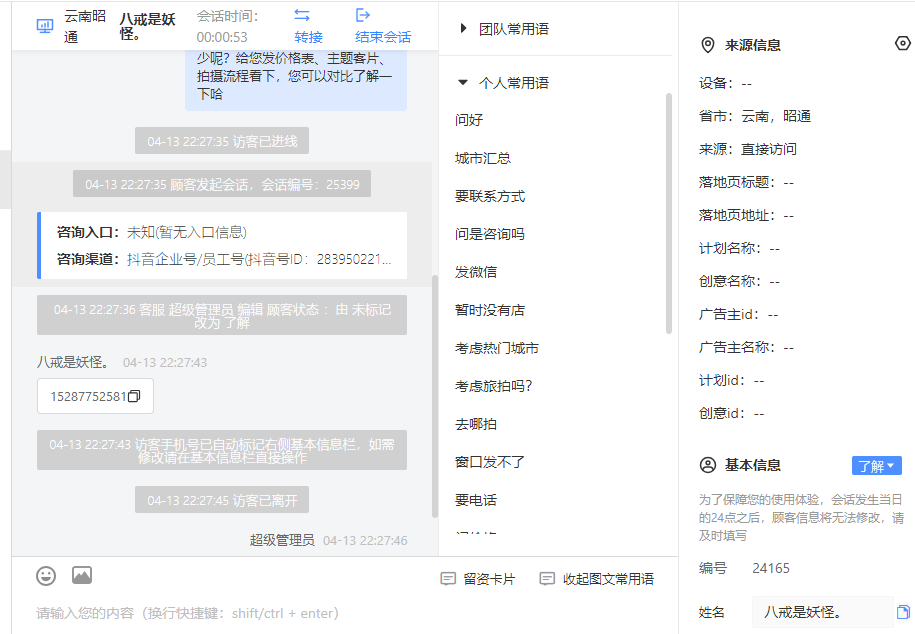Image resolution: width=915 pixels, height=634 pixels.
Task: Click the 创意名称 entry
Action: coord(739,281)
